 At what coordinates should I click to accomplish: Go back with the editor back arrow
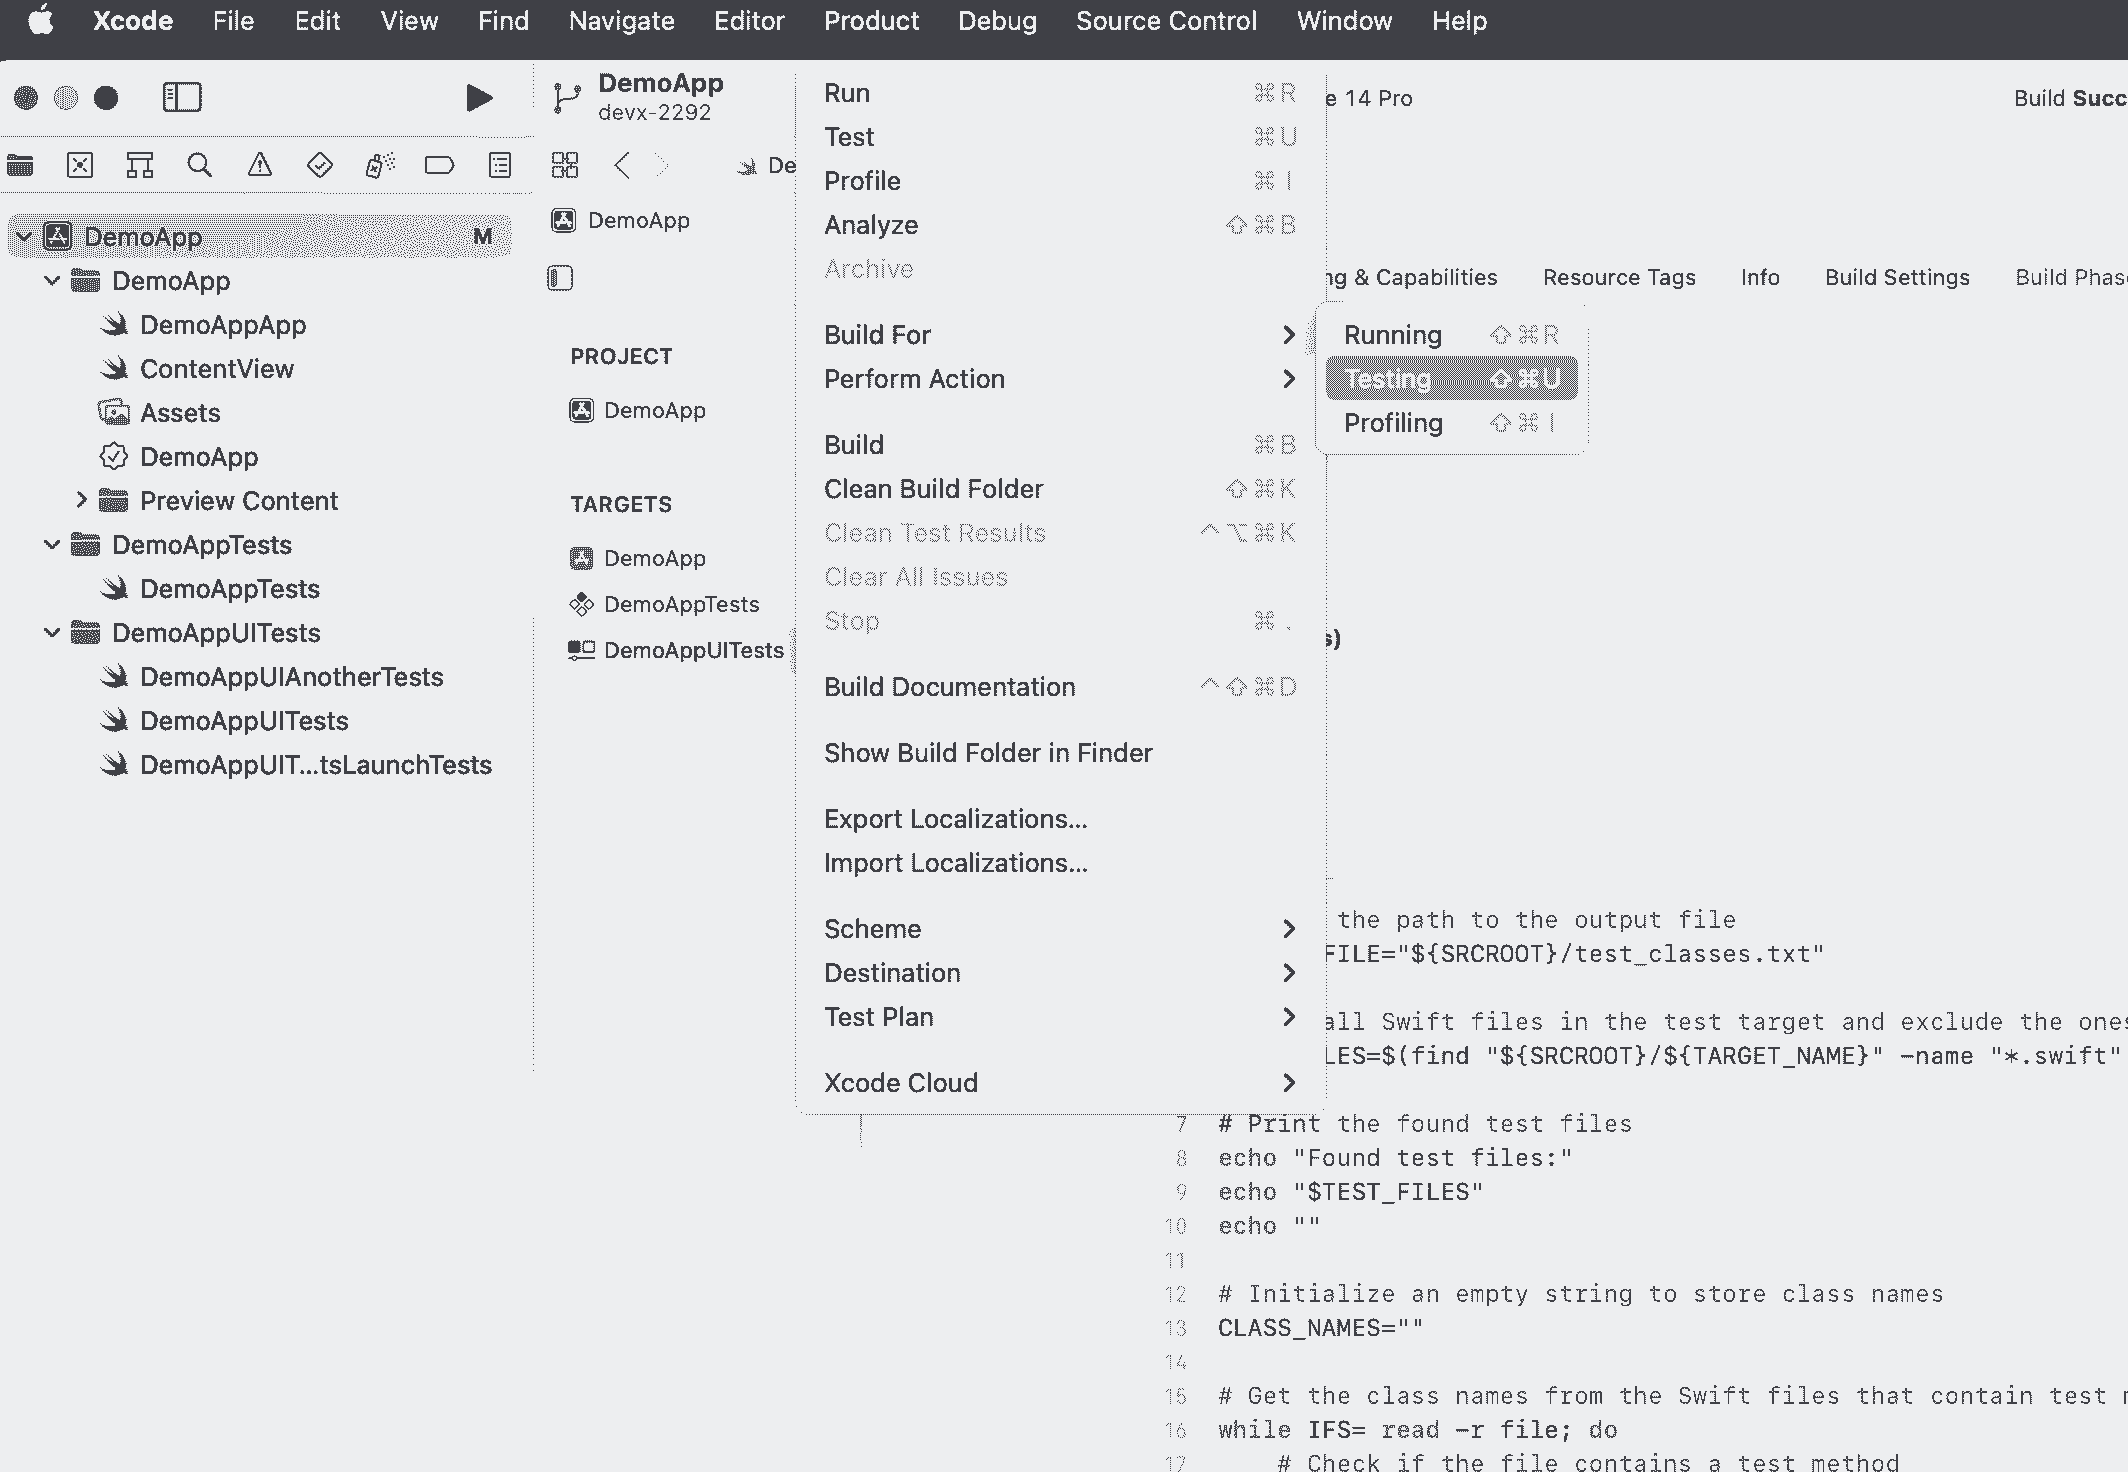[x=622, y=165]
